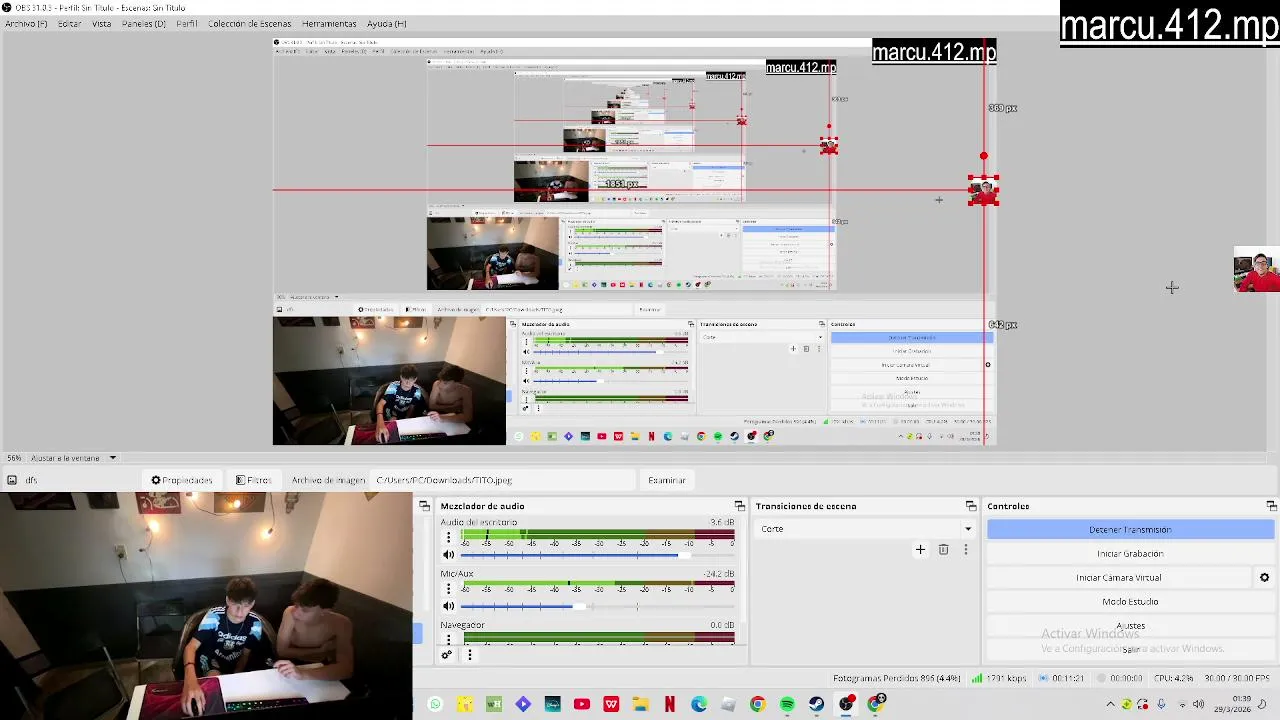Adjust the Mic/Aux volume slider
Screen dimensions: 1280x720
(597, 606)
